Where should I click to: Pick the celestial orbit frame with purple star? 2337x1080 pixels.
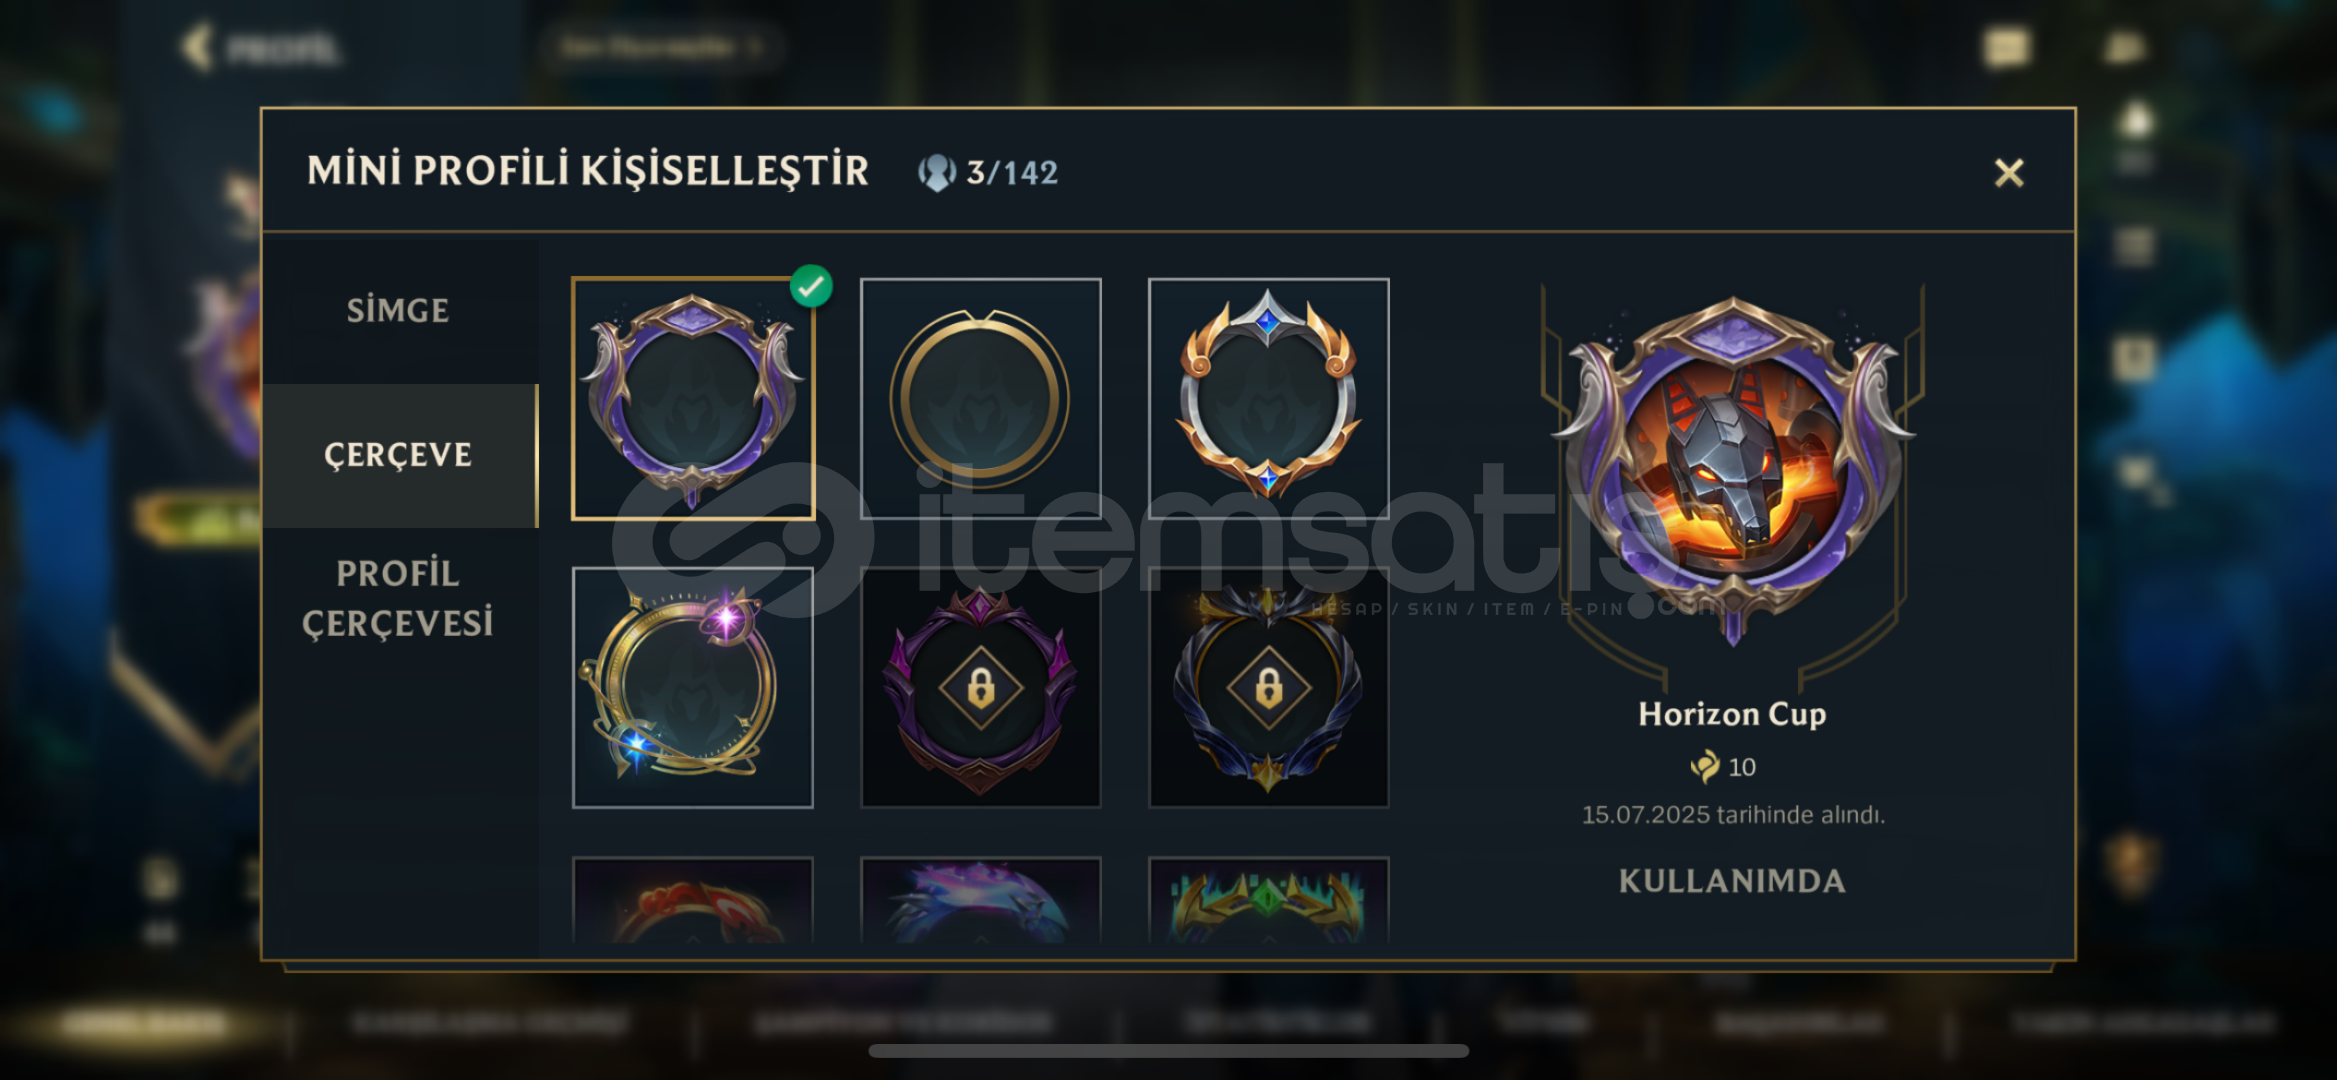(x=692, y=688)
